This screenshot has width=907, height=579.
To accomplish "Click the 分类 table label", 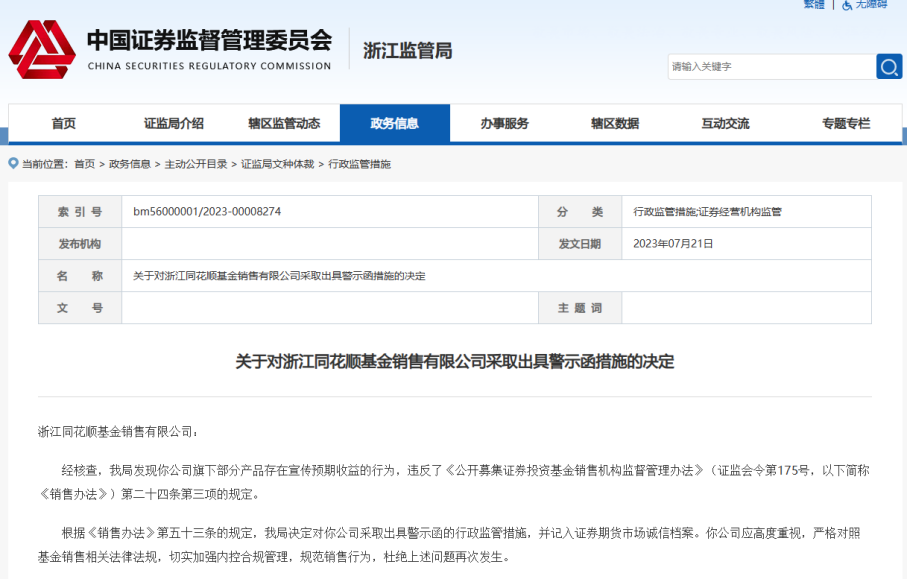I will (580, 212).
